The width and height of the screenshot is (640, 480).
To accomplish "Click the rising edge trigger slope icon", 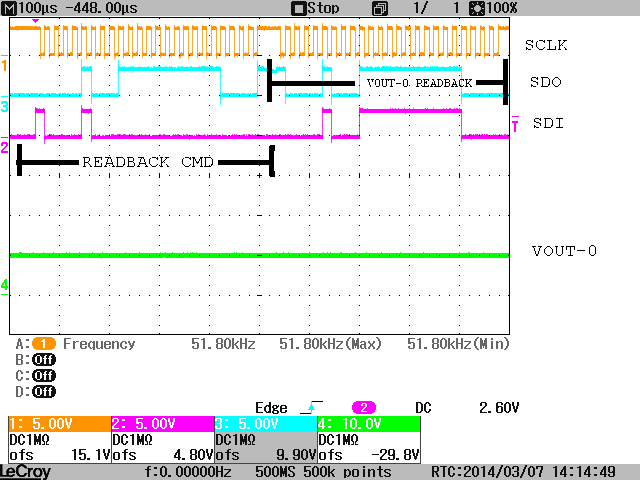I will pos(311,407).
